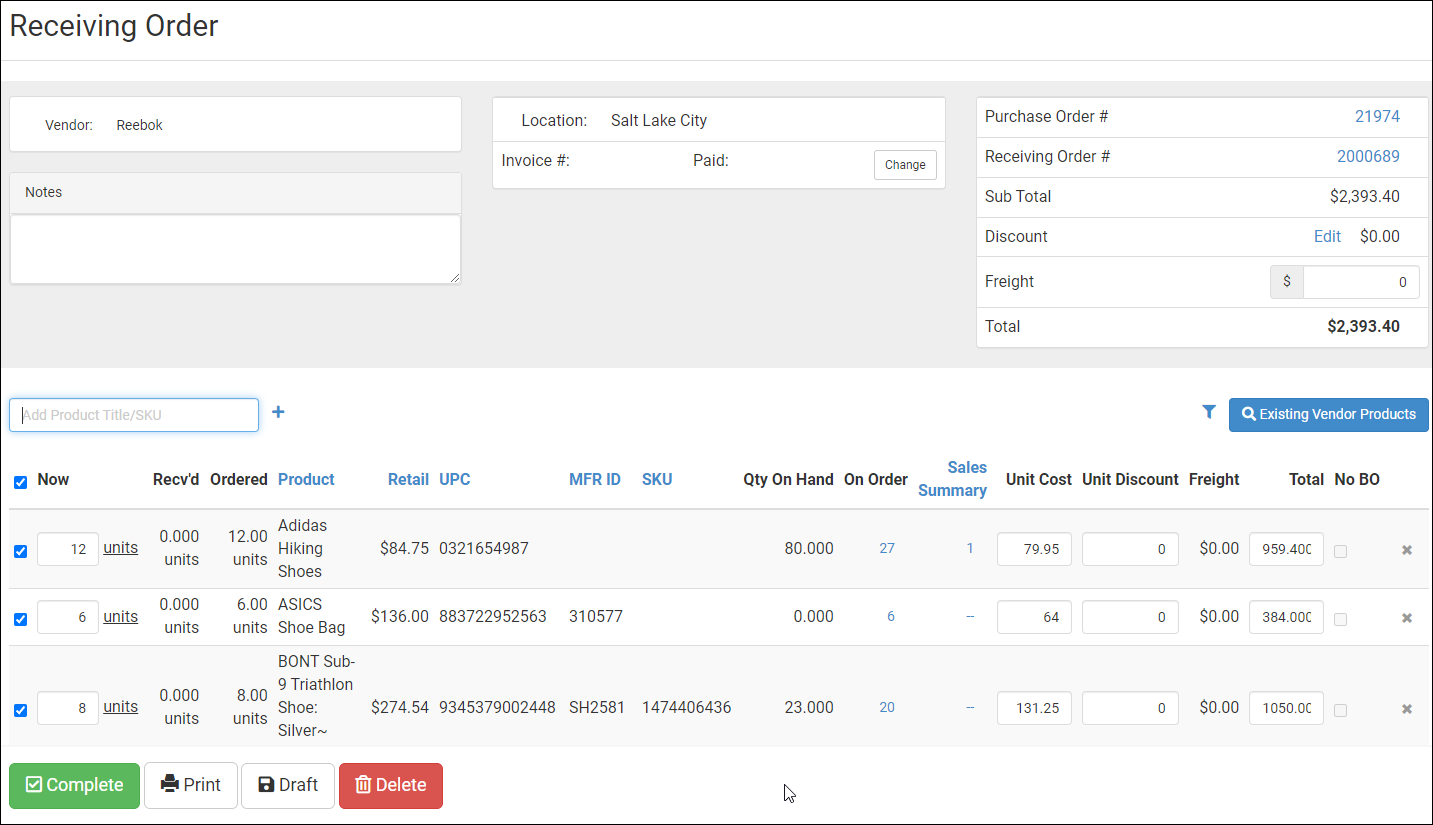Edit unit cost 64 field
The height and width of the screenshot is (825, 1433).
[x=1034, y=617]
